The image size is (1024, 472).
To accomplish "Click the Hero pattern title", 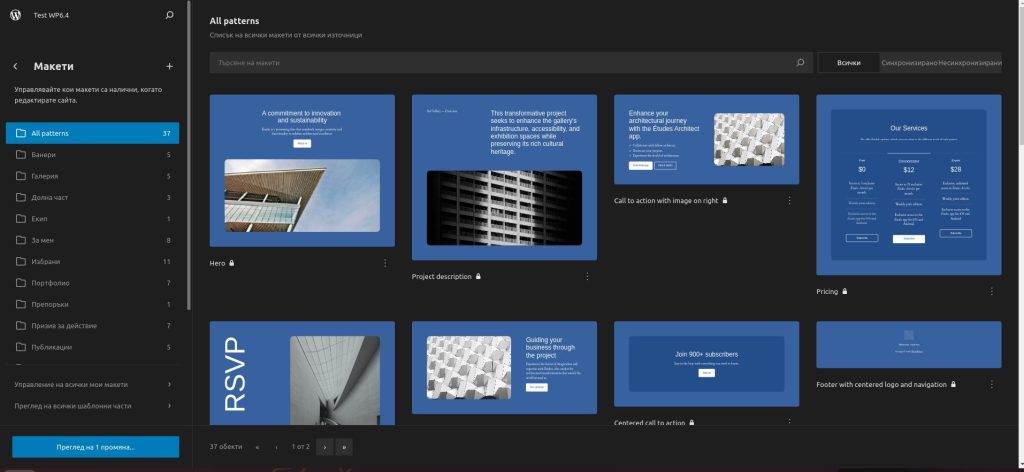I will click(217, 263).
